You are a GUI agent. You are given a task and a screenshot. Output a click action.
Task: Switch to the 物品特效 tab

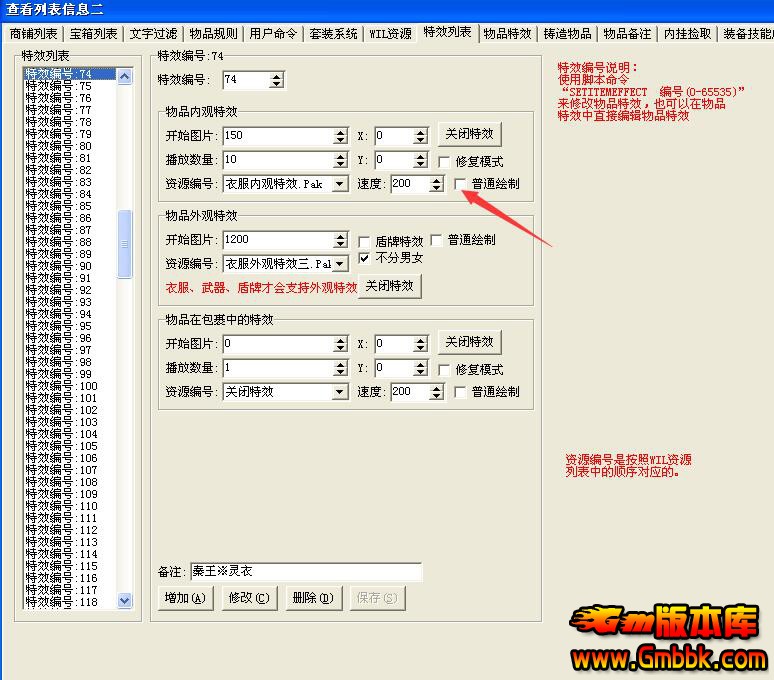tap(507, 34)
